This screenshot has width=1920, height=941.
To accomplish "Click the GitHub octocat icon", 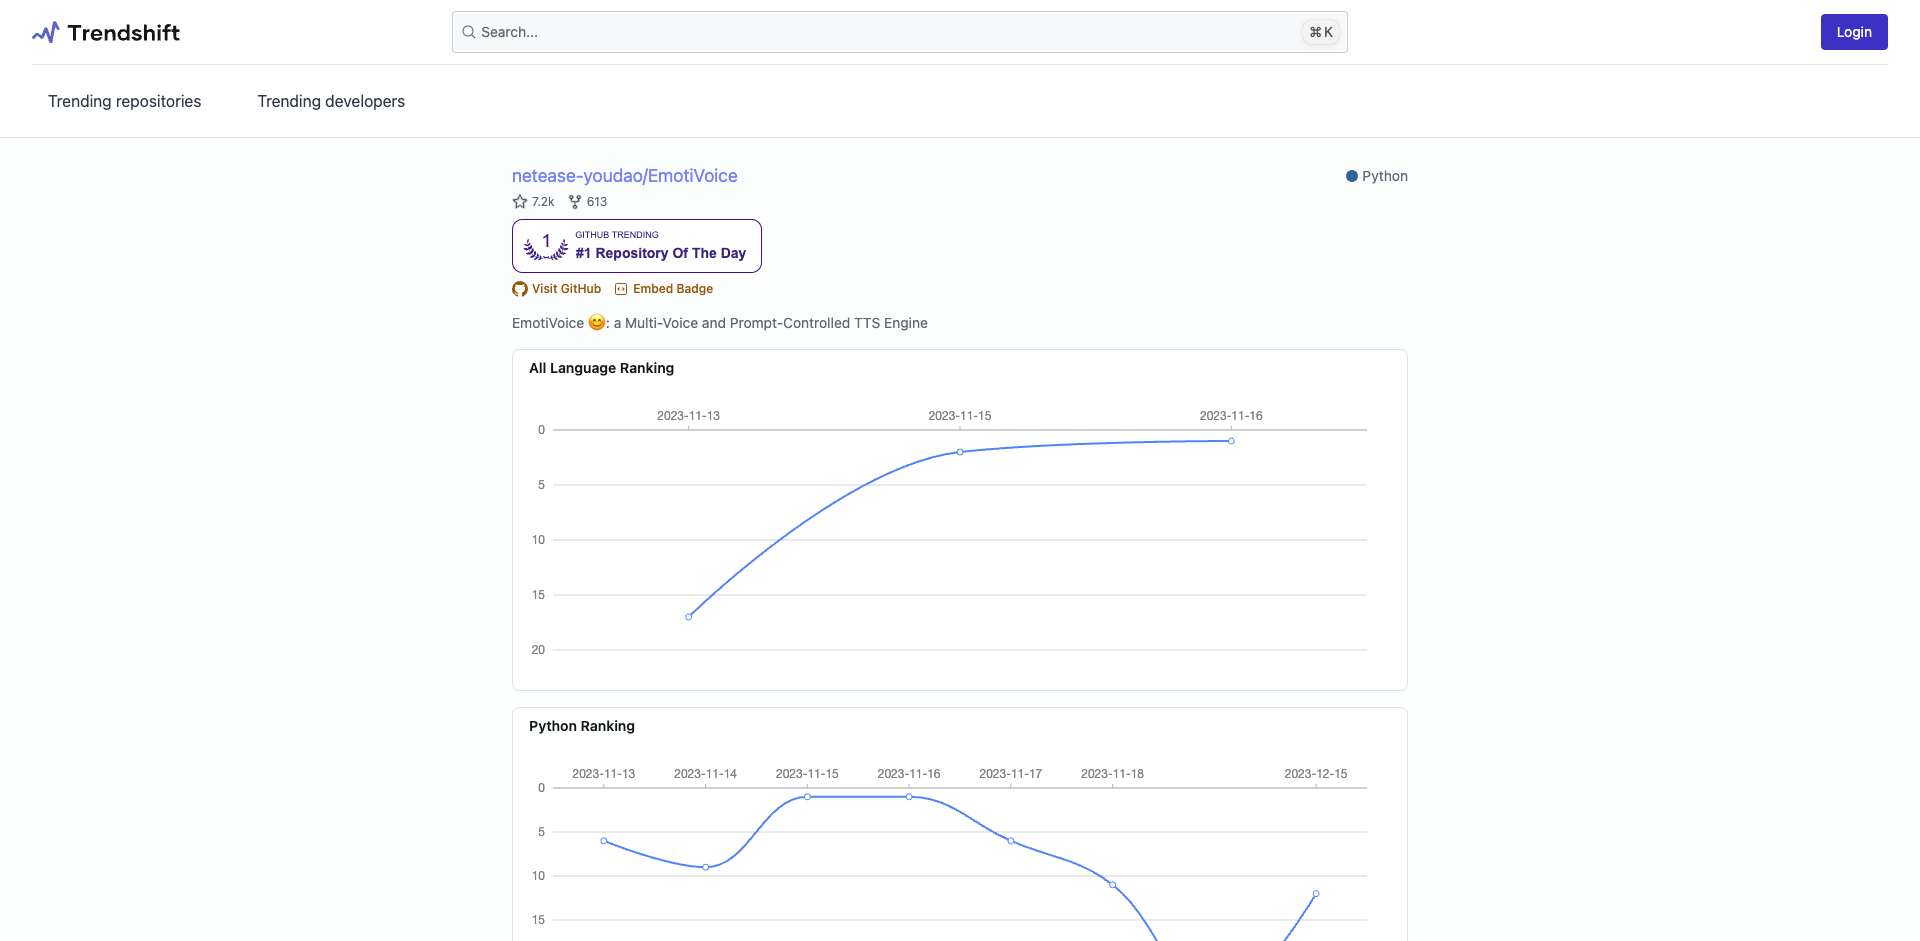I will 520,289.
